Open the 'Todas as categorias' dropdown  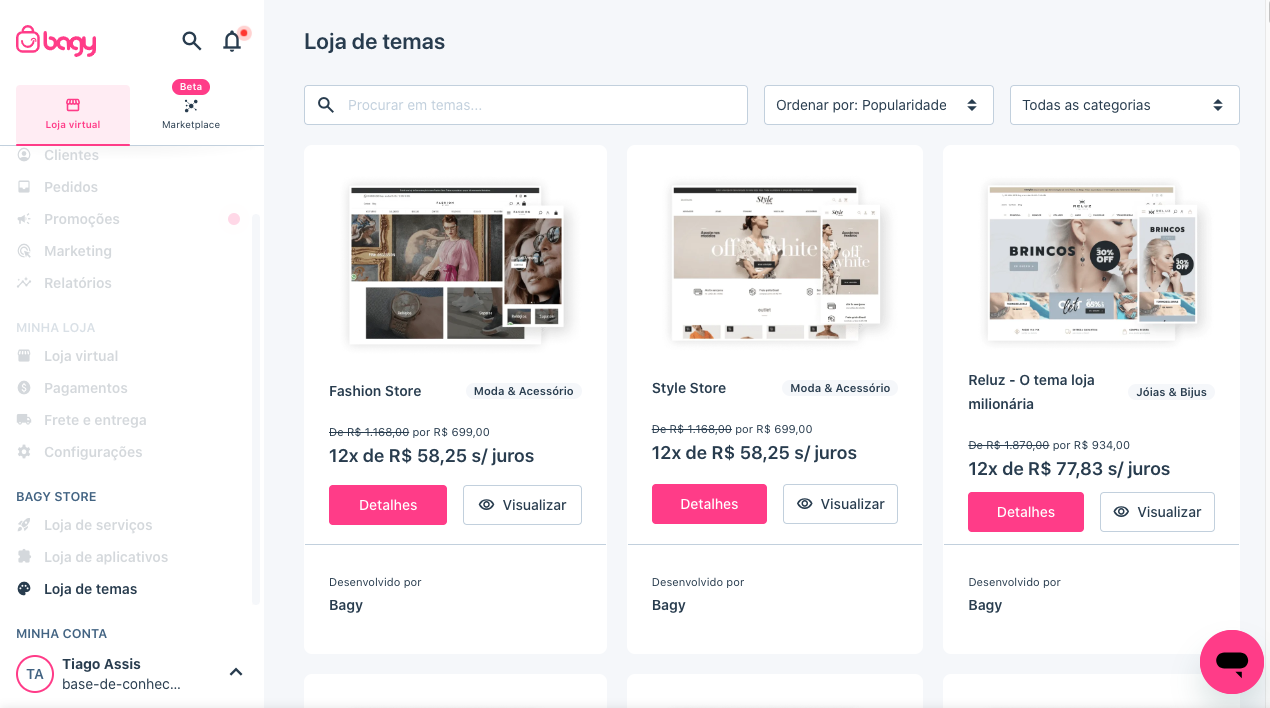point(1124,104)
